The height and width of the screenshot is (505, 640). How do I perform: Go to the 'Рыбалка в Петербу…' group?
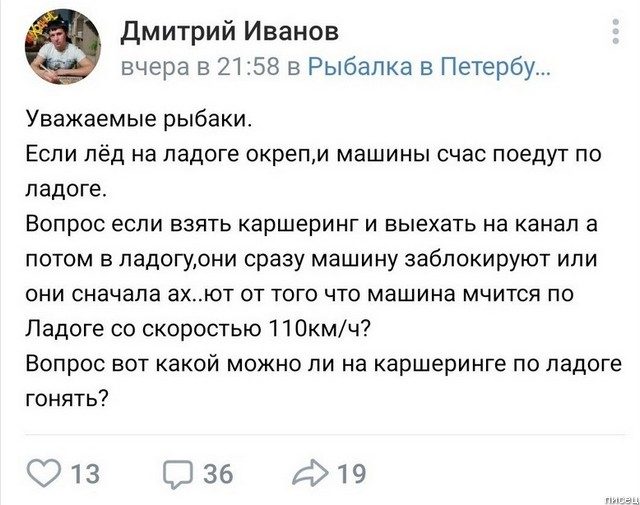click(x=428, y=67)
